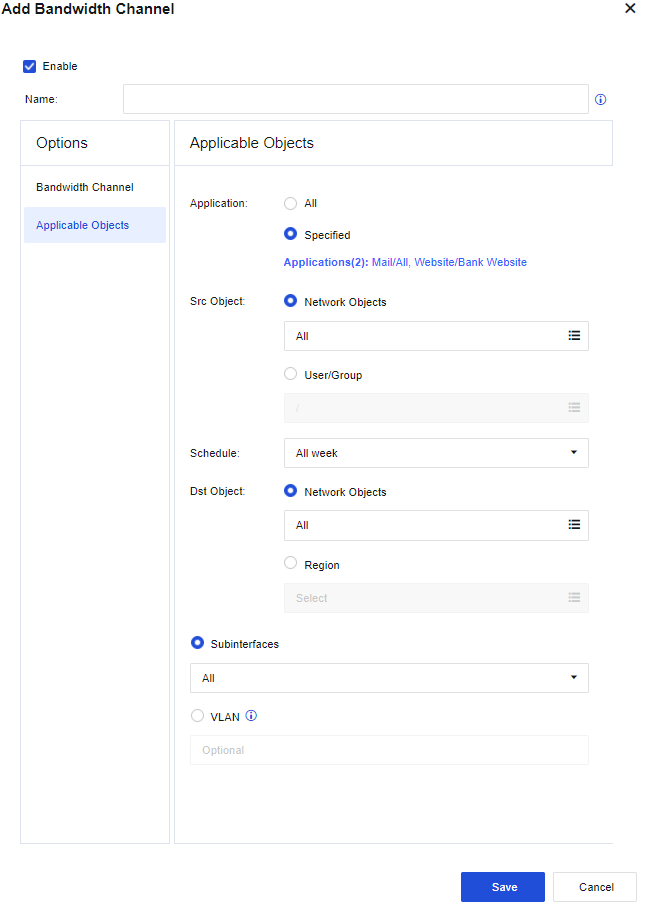
Task: Expand the Schedule dropdown showing All week
Action: pyautogui.click(x=436, y=453)
